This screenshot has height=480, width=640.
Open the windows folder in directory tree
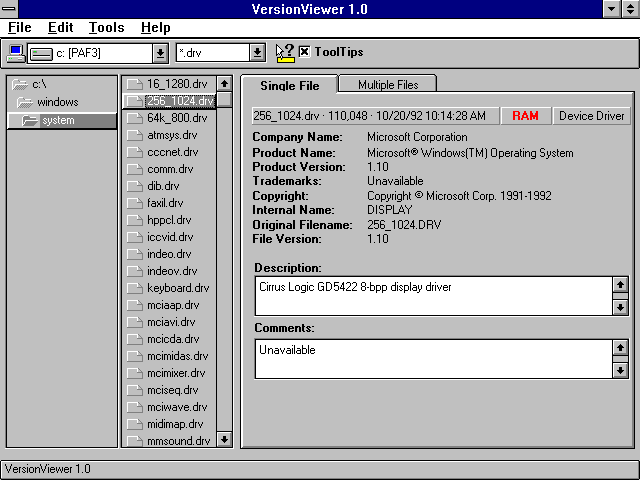pos(25,102)
